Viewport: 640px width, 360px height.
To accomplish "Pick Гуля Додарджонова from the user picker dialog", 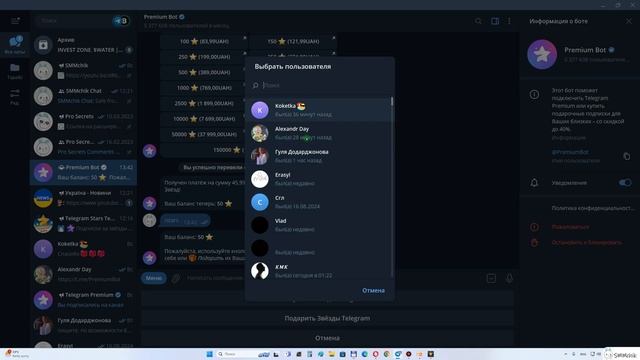I will (x=318, y=156).
